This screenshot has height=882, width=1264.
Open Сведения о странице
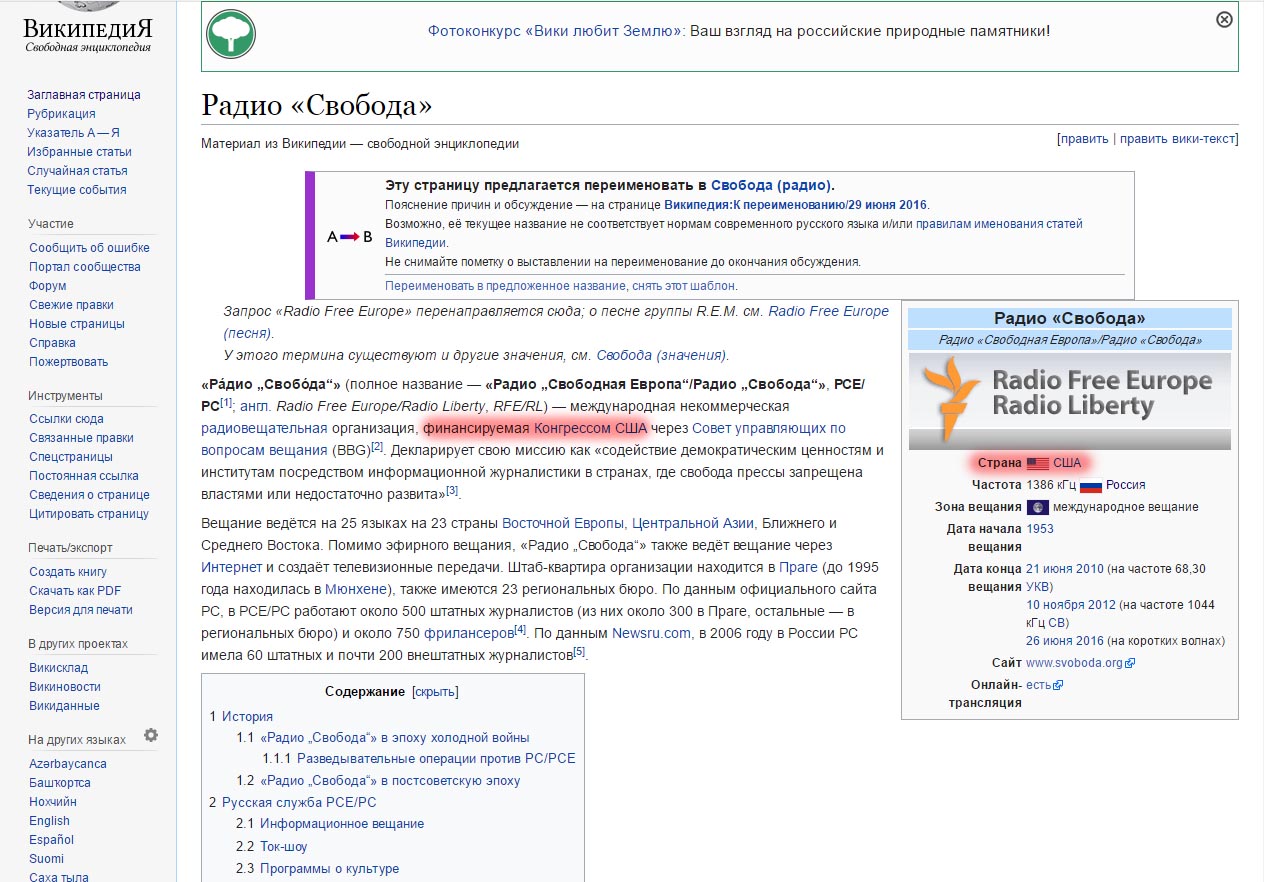click(89, 495)
